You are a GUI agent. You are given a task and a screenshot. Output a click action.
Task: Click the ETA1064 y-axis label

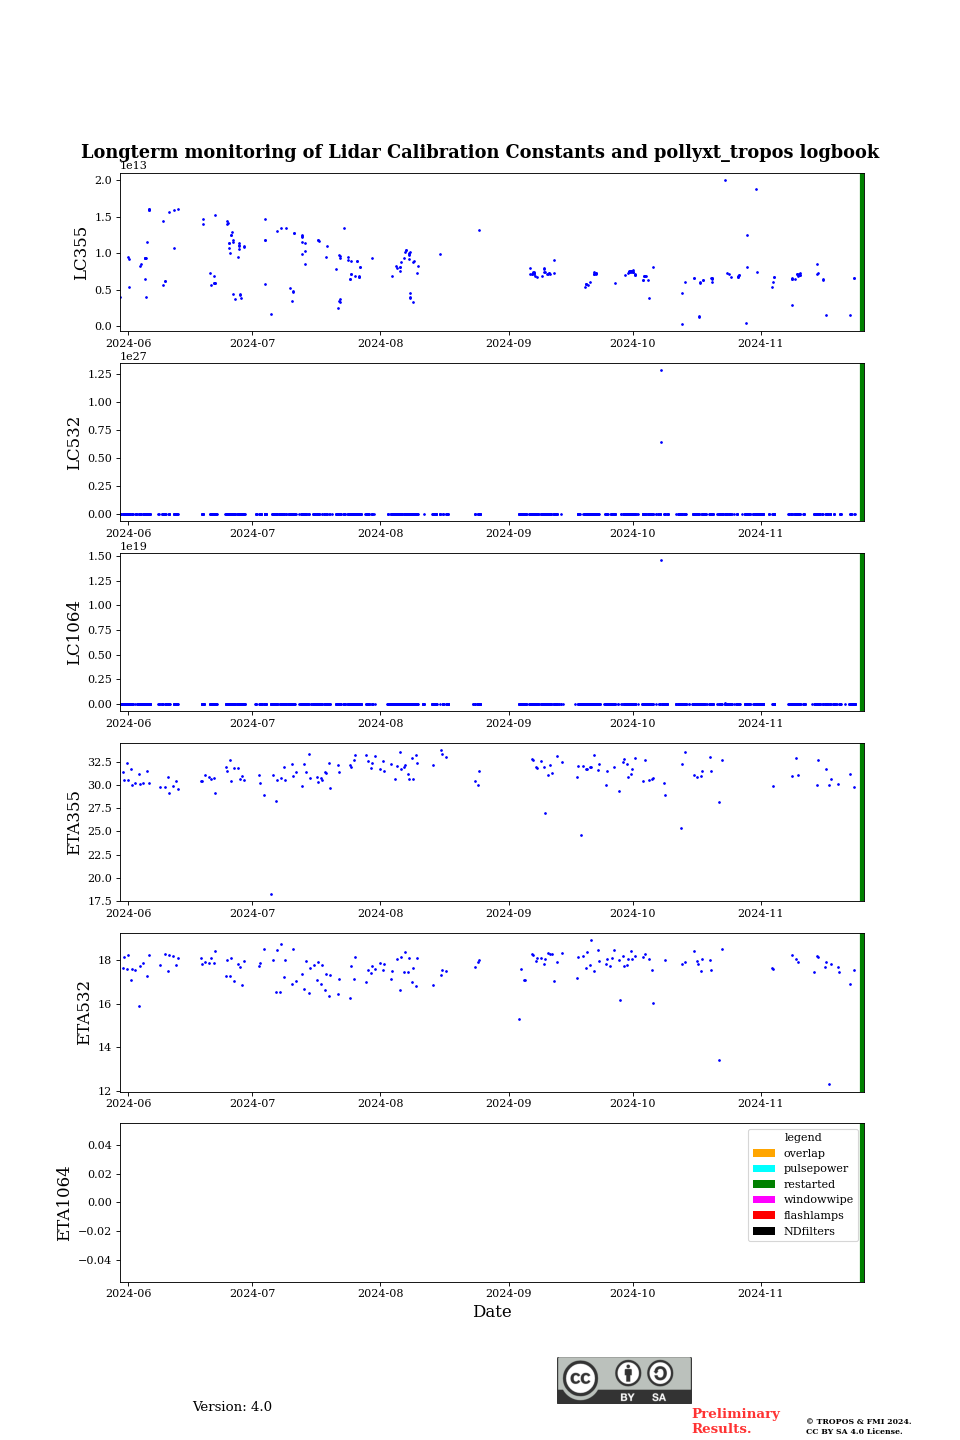coord(64,1203)
